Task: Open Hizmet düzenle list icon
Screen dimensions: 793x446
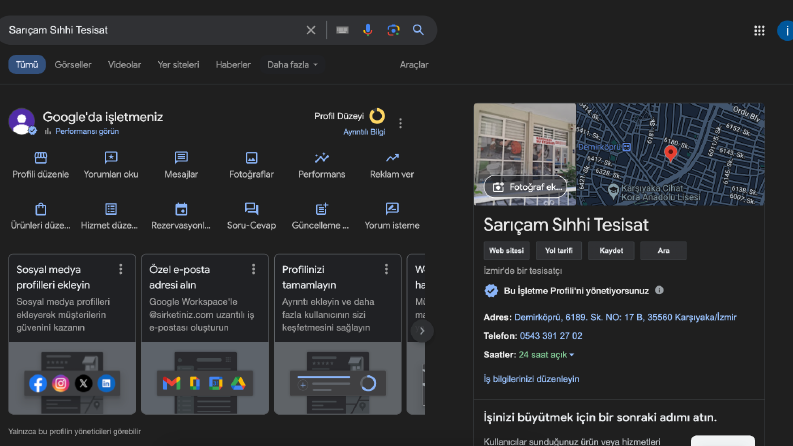Action: [x=111, y=209]
